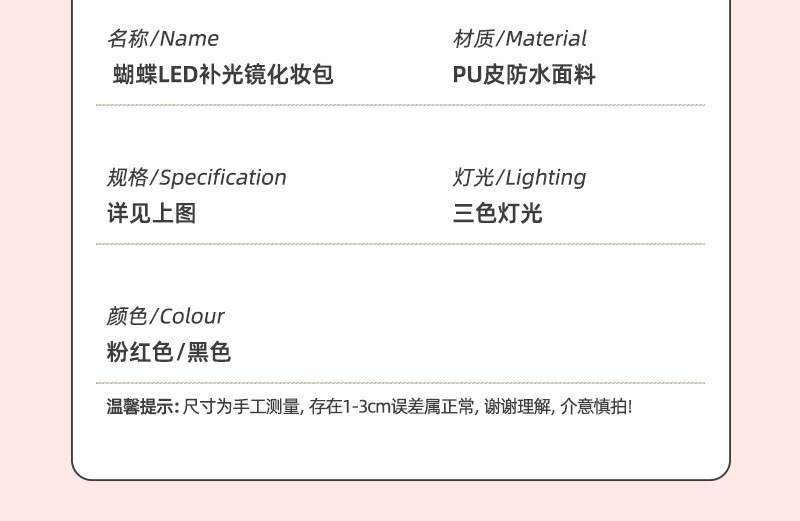This screenshot has height=521, width=800.
Task: Click the slash between 粉红色 and 黑色
Action: coord(180,352)
